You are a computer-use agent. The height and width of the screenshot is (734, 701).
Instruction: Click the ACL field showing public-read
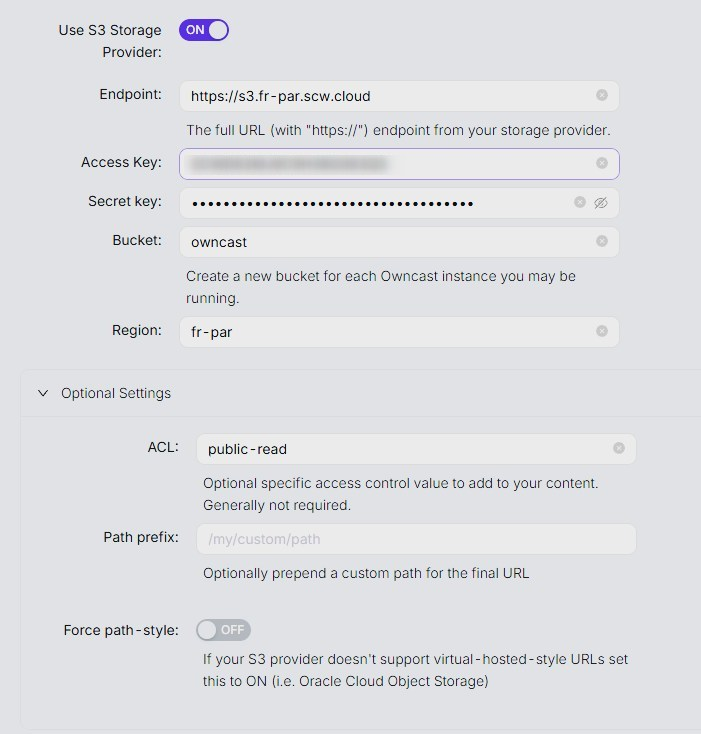point(400,449)
